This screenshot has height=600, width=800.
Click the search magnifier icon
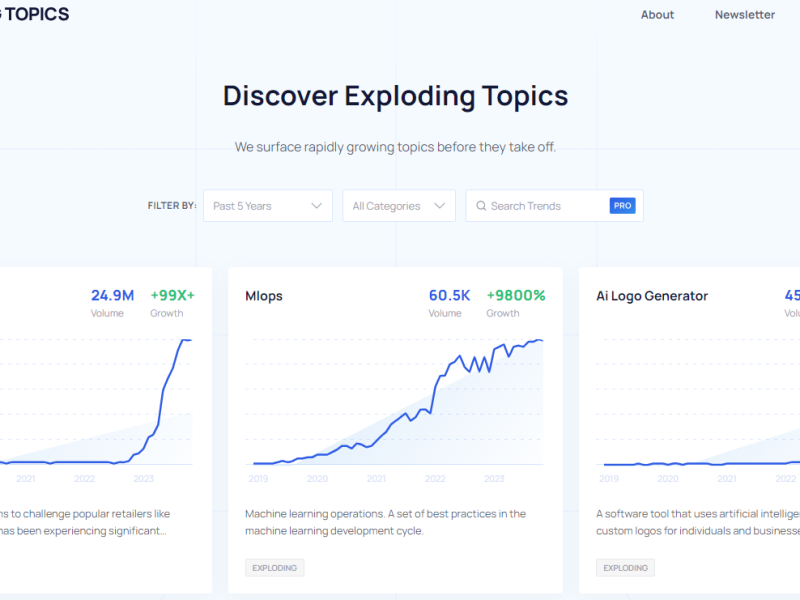coord(481,206)
